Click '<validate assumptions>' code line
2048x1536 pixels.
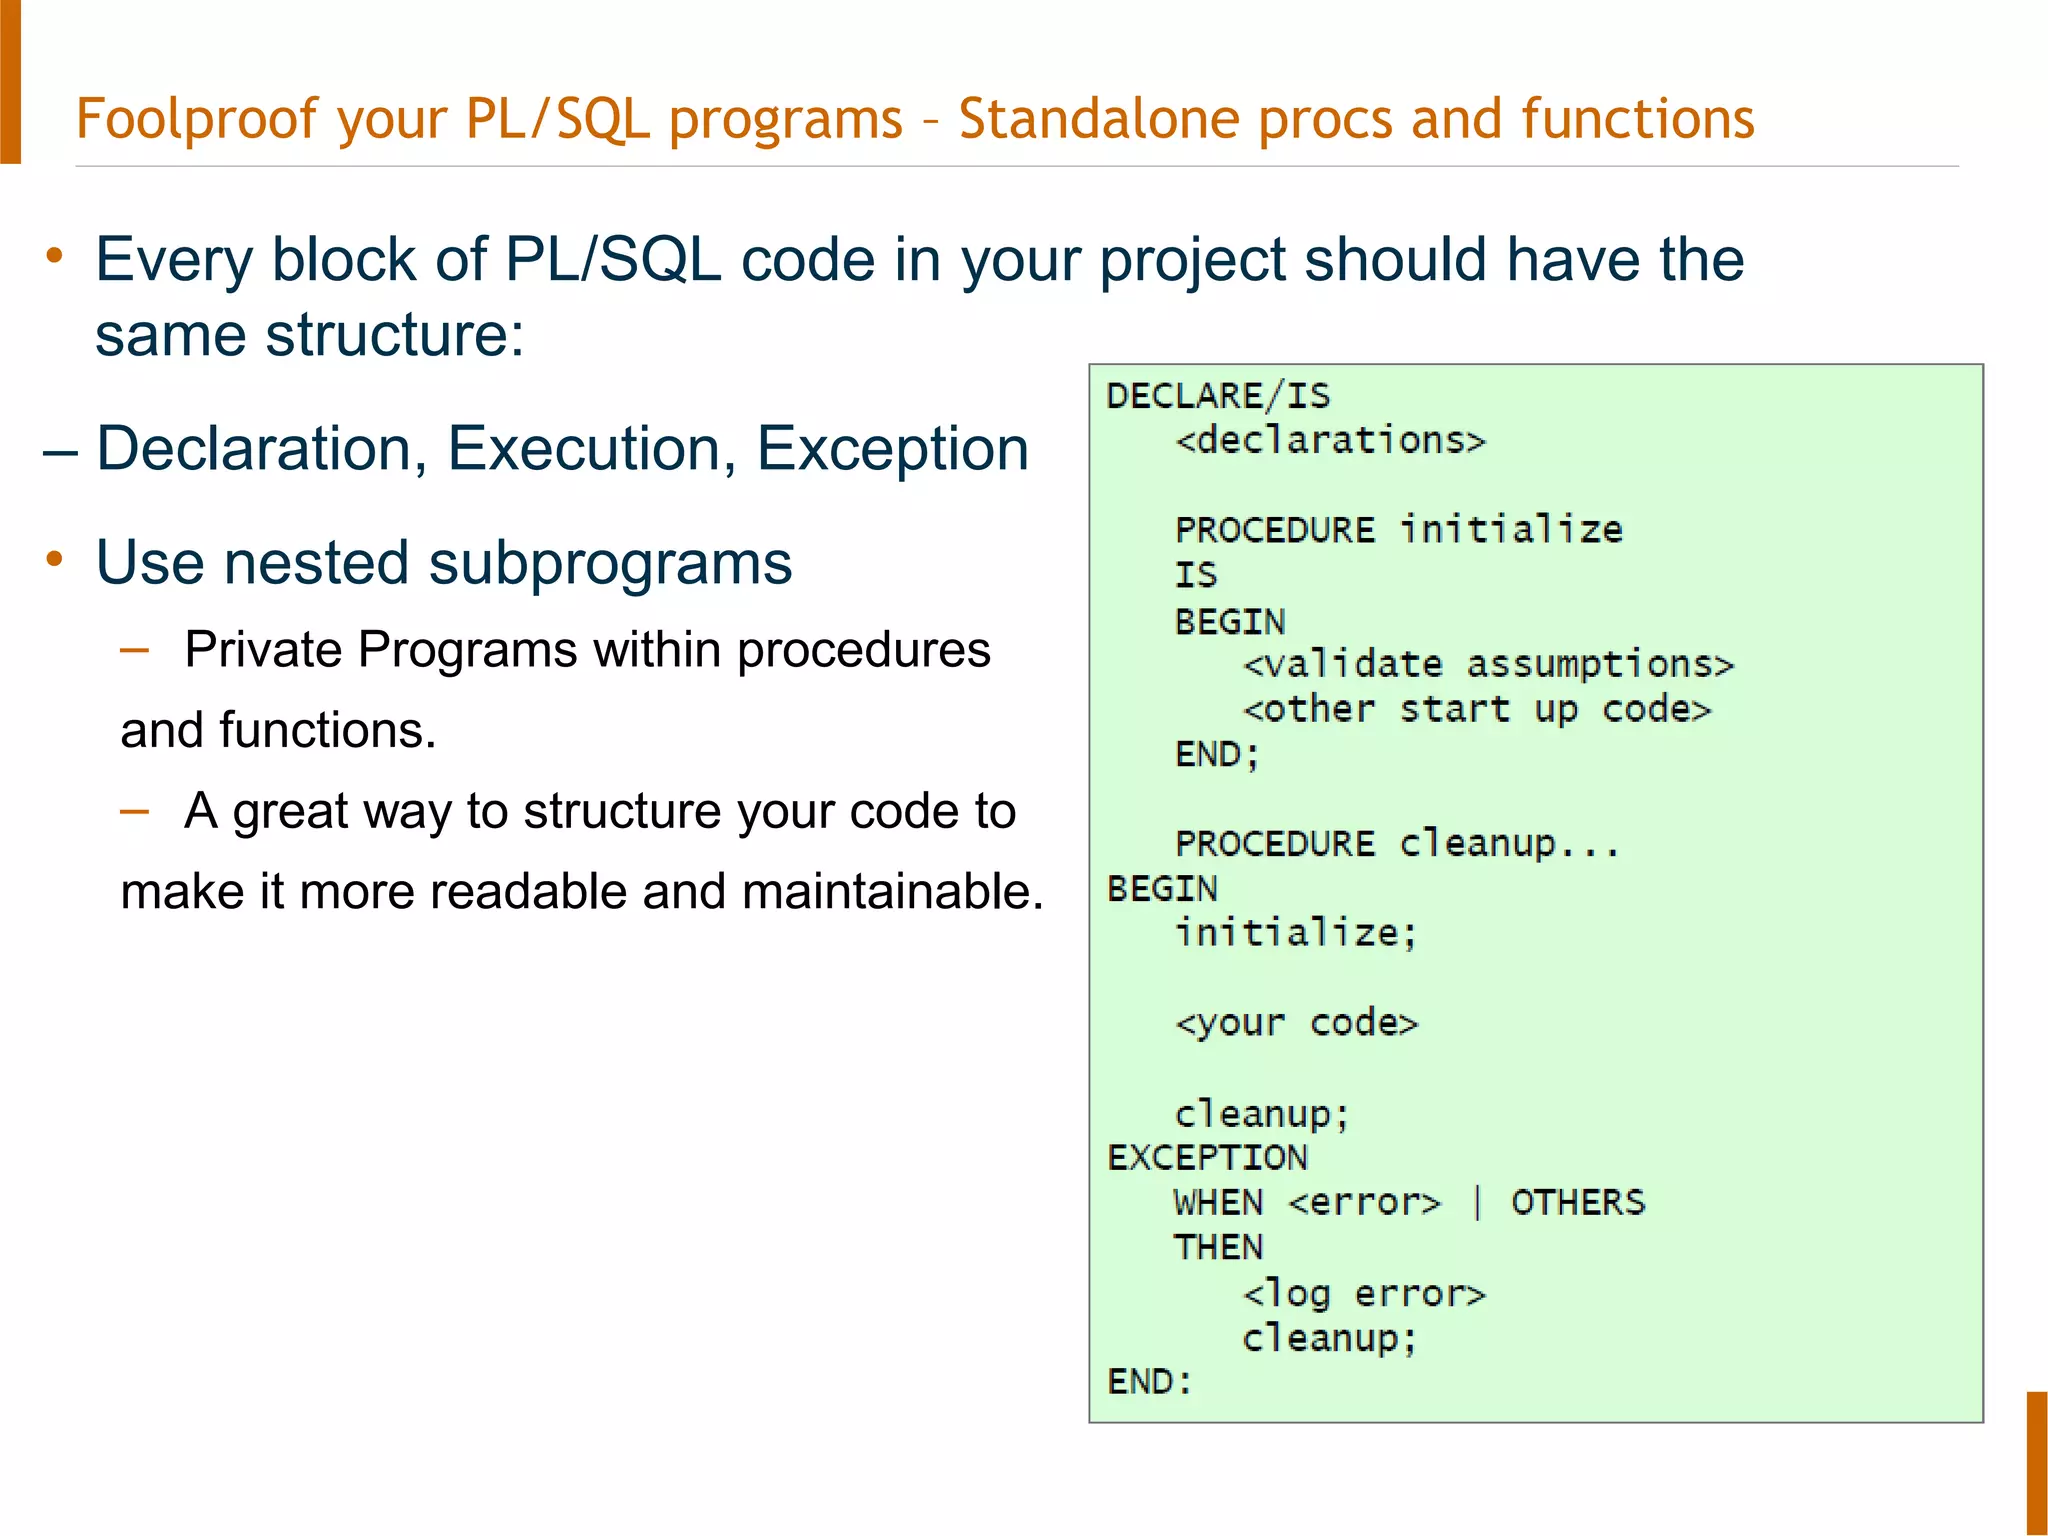1487,664
